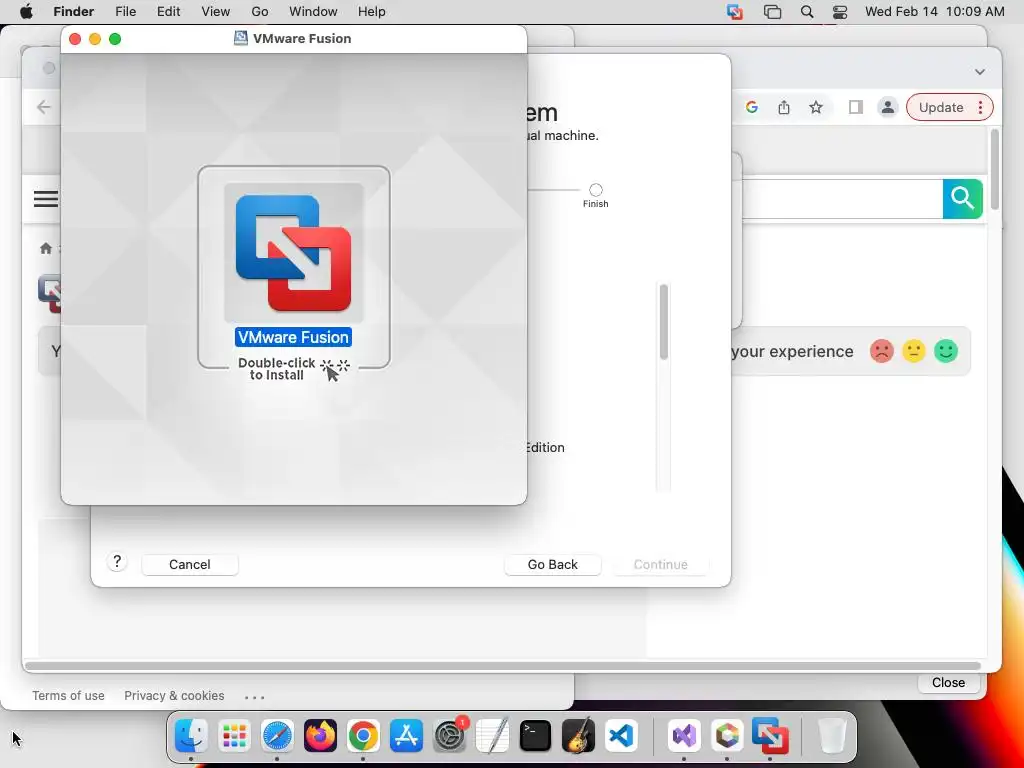Click the Cancel button in the wizard
This screenshot has width=1024, height=768.
coord(189,564)
